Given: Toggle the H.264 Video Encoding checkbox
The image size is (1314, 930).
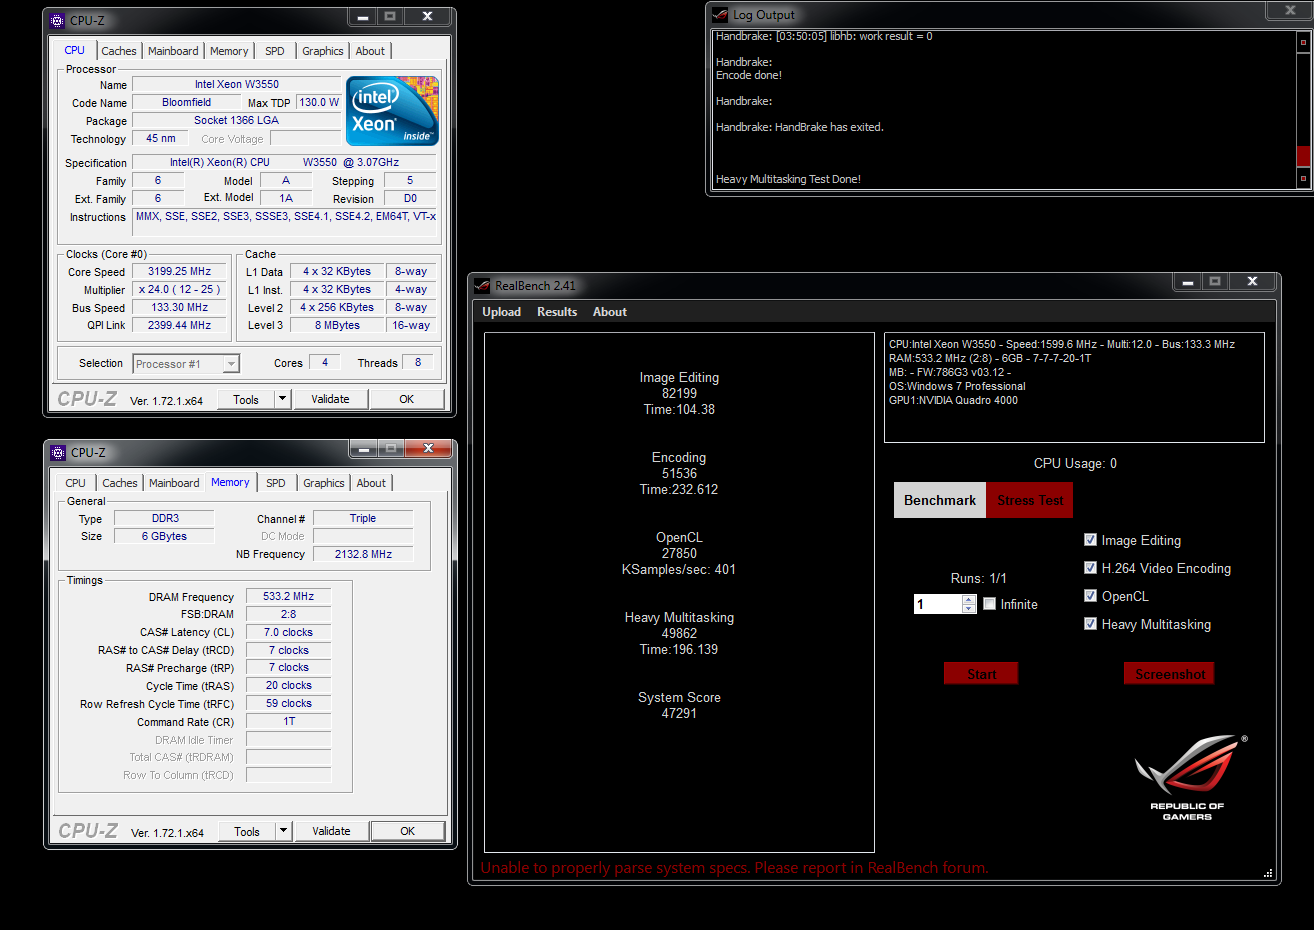Looking at the screenshot, I should 1090,568.
